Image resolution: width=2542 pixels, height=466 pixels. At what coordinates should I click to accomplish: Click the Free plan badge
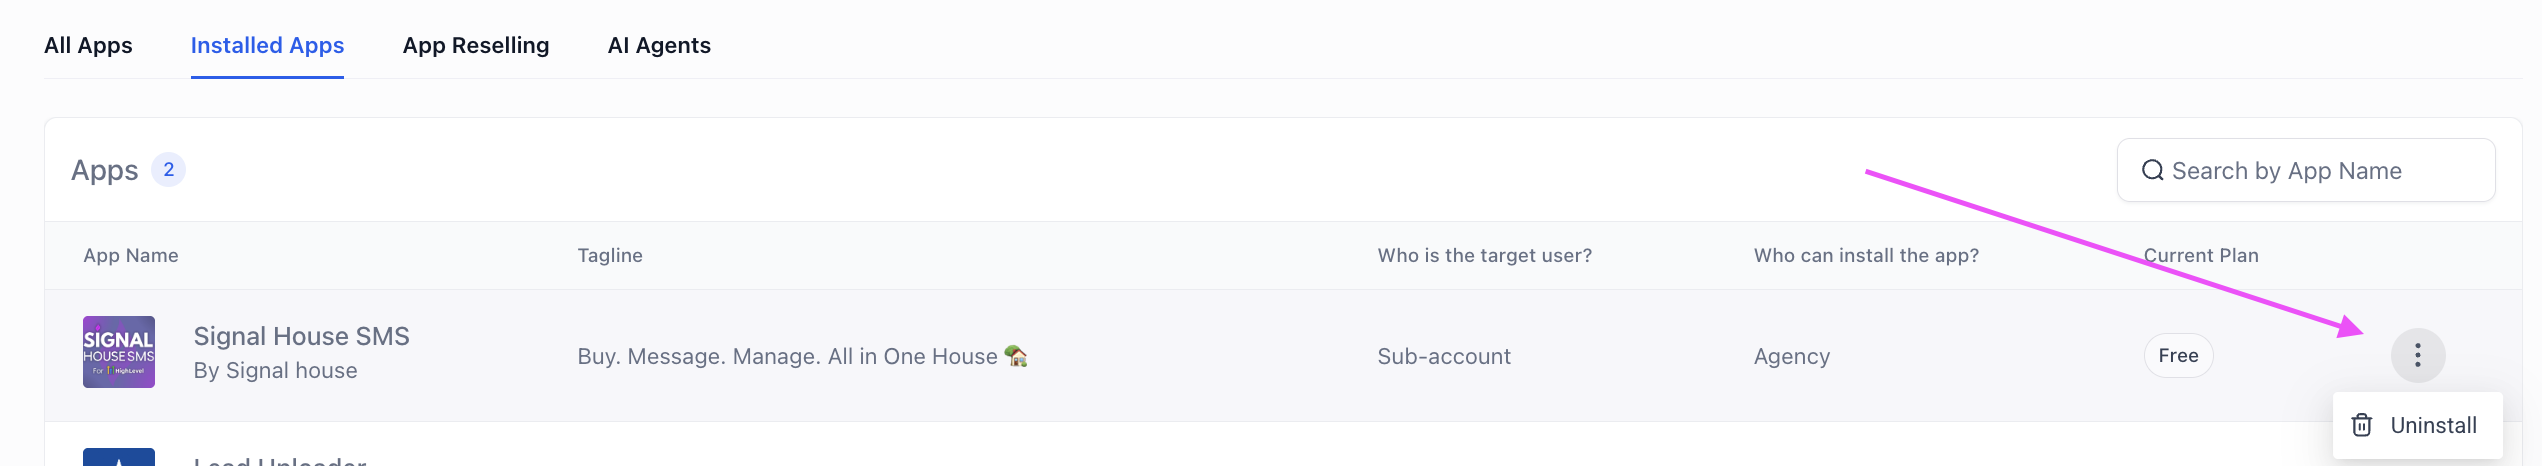(2178, 355)
